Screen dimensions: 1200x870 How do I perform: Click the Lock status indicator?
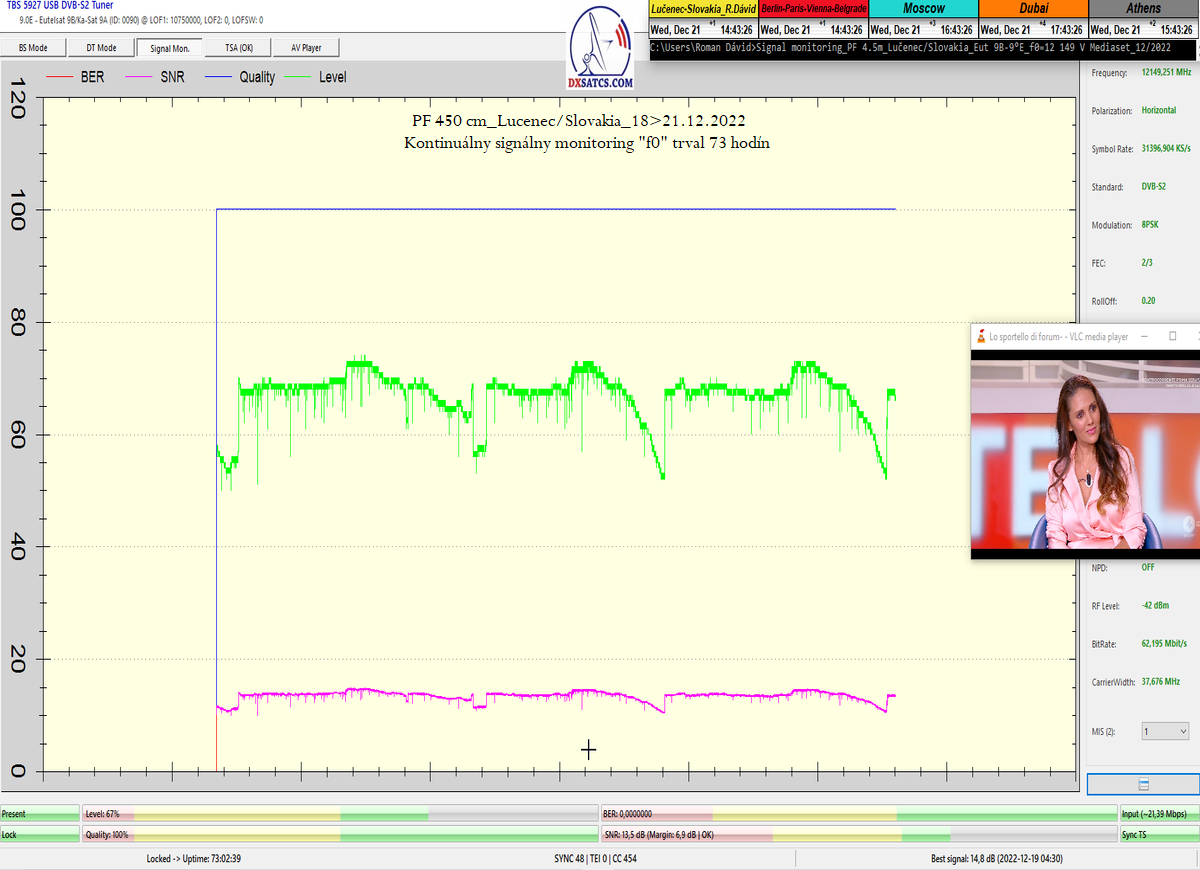click(40, 834)
